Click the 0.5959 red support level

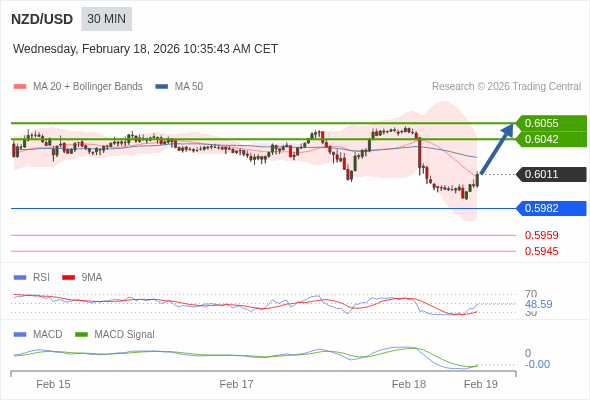(x=541, y=236)
